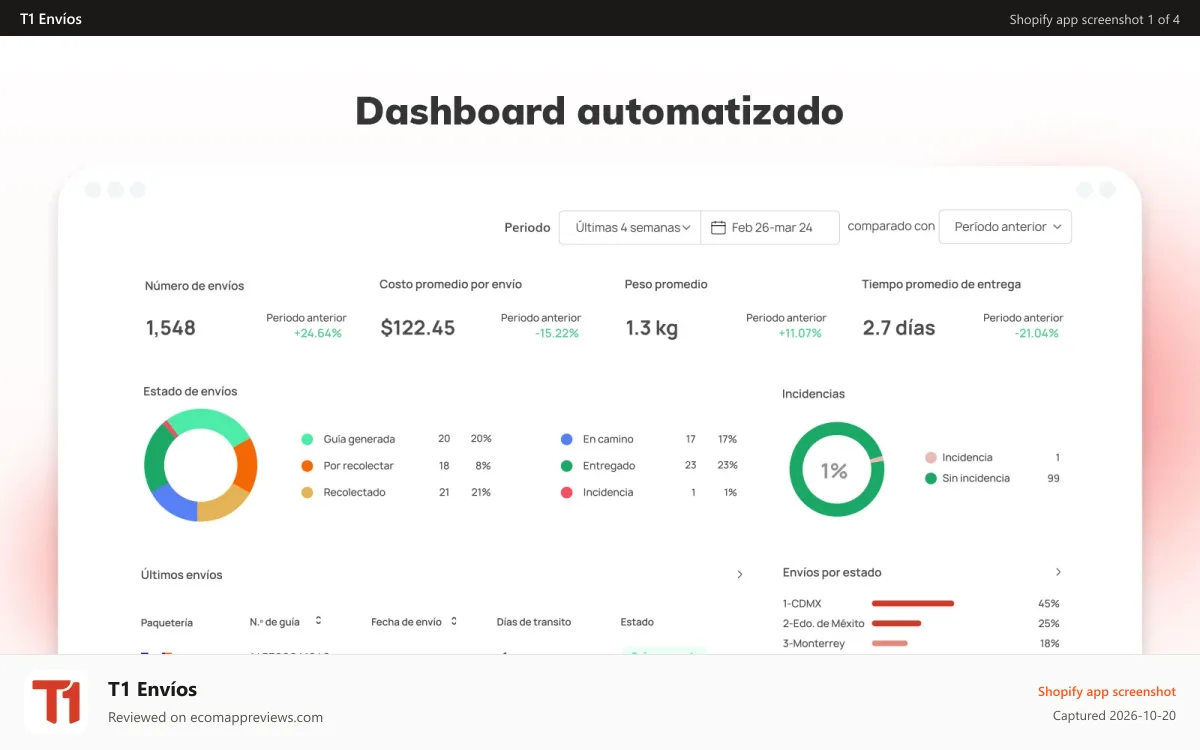1200x750 pixels.
Task: Click the blue En camino legend dot
Action: [567, 439]
